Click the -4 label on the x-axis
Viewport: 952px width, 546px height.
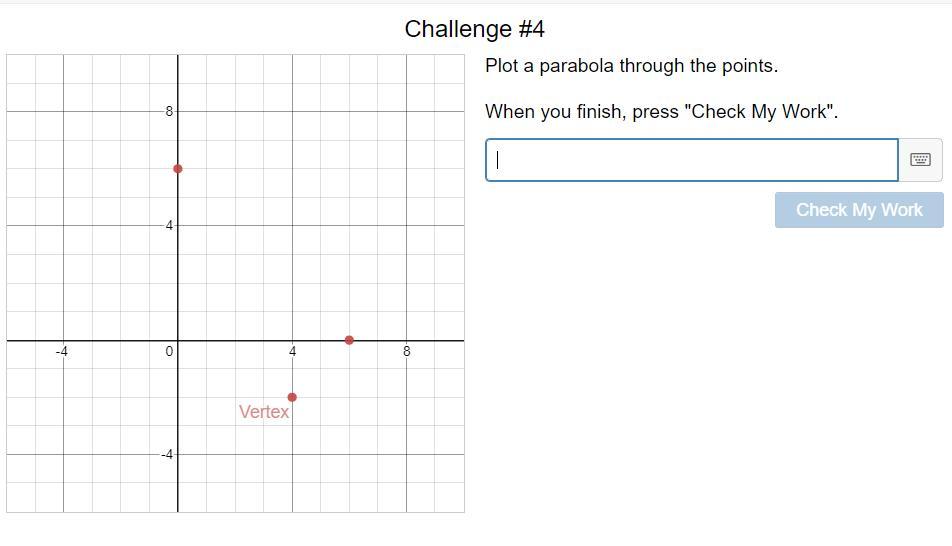click(x=62, y=351)
